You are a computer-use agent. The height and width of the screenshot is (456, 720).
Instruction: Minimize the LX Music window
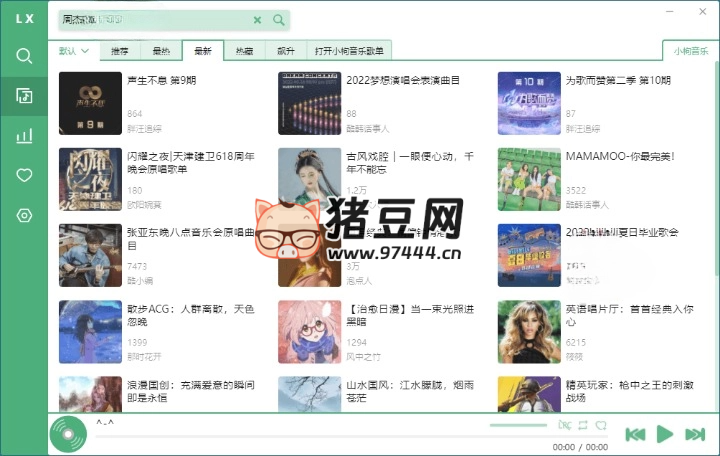point(670,11)
